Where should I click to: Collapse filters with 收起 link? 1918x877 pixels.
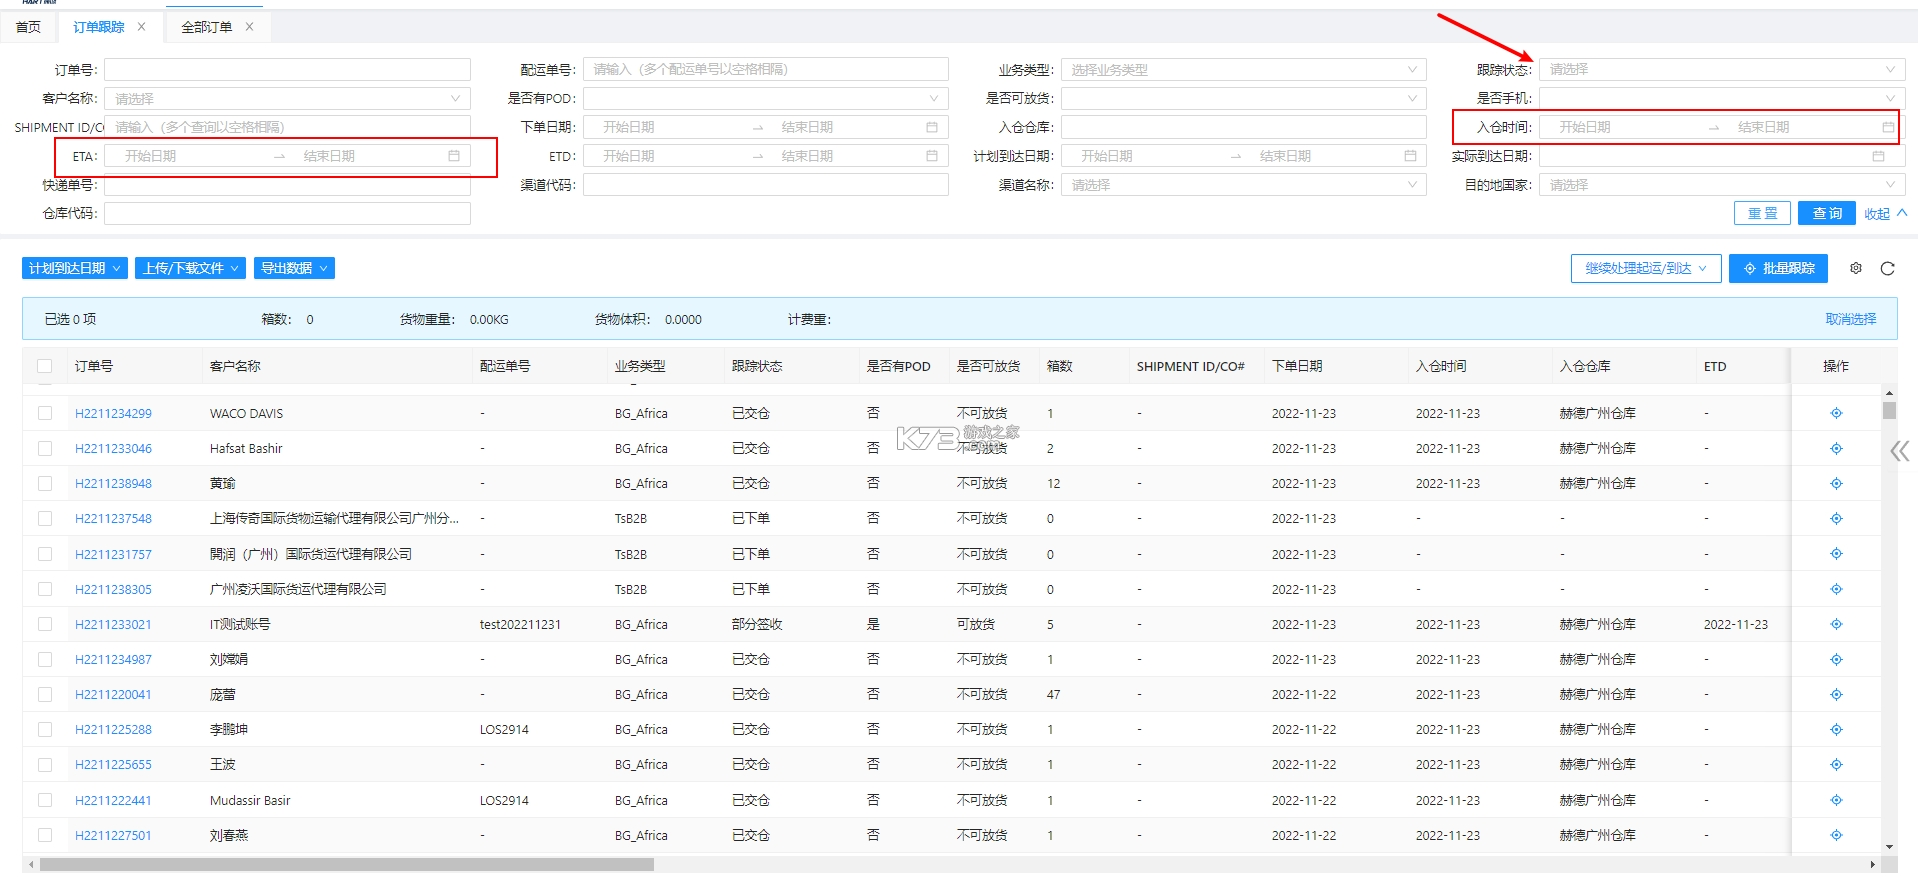1886,213
